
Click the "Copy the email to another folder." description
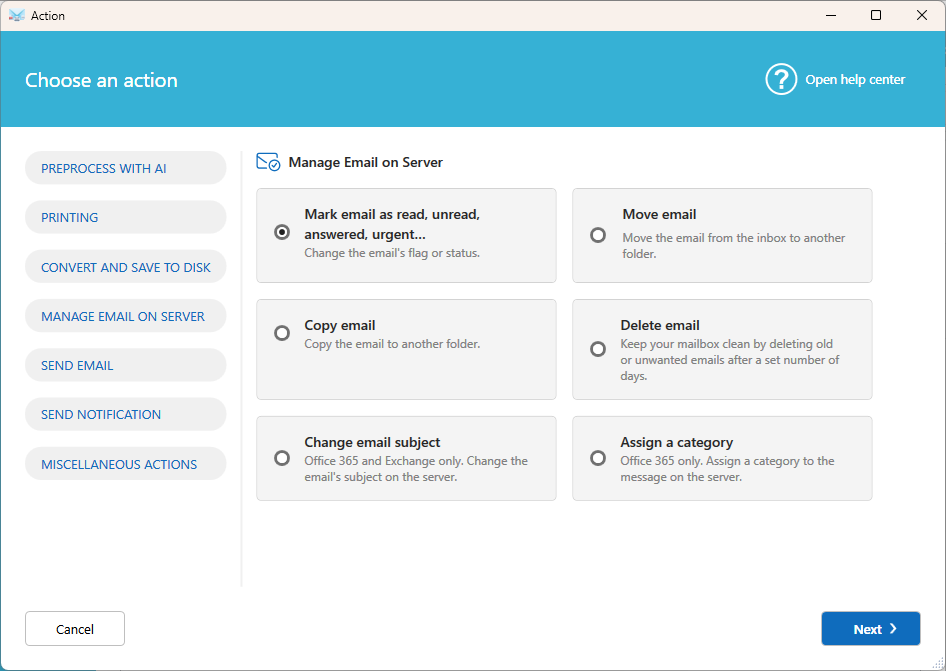392,344
